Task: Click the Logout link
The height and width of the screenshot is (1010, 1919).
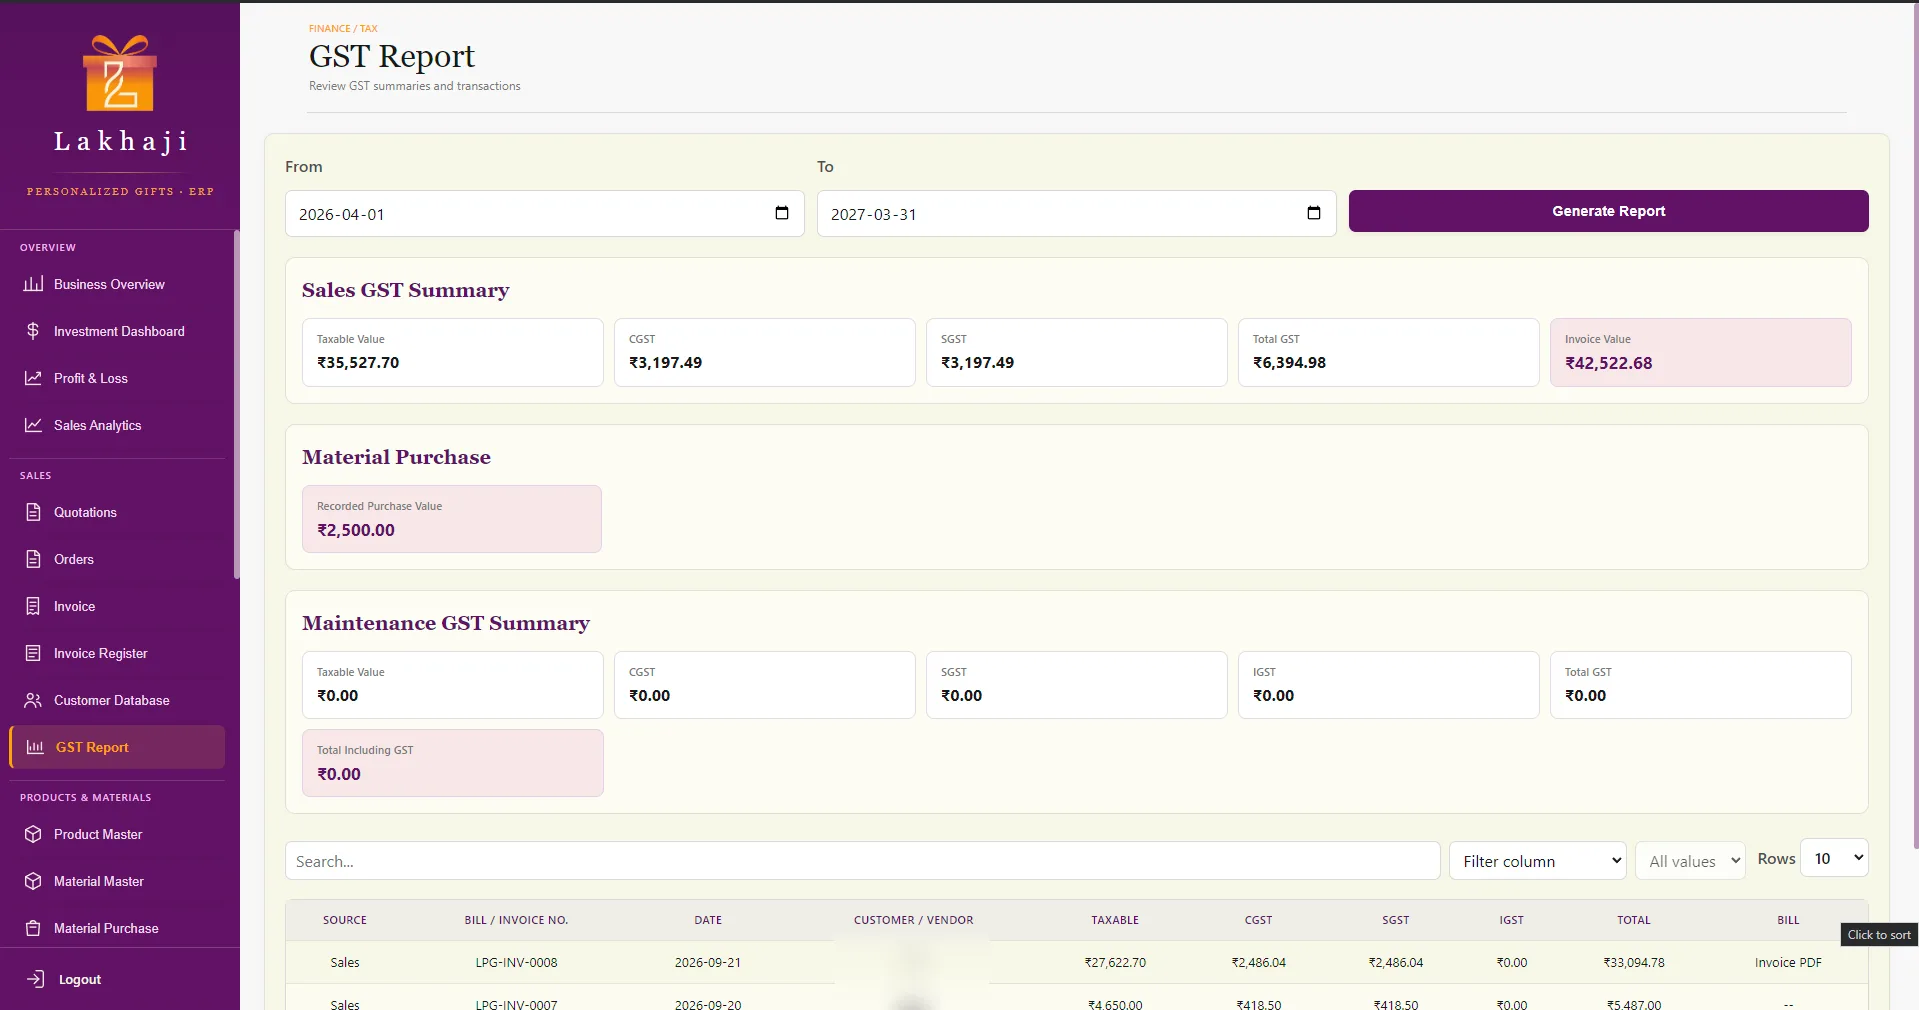Action: [79, 979]
